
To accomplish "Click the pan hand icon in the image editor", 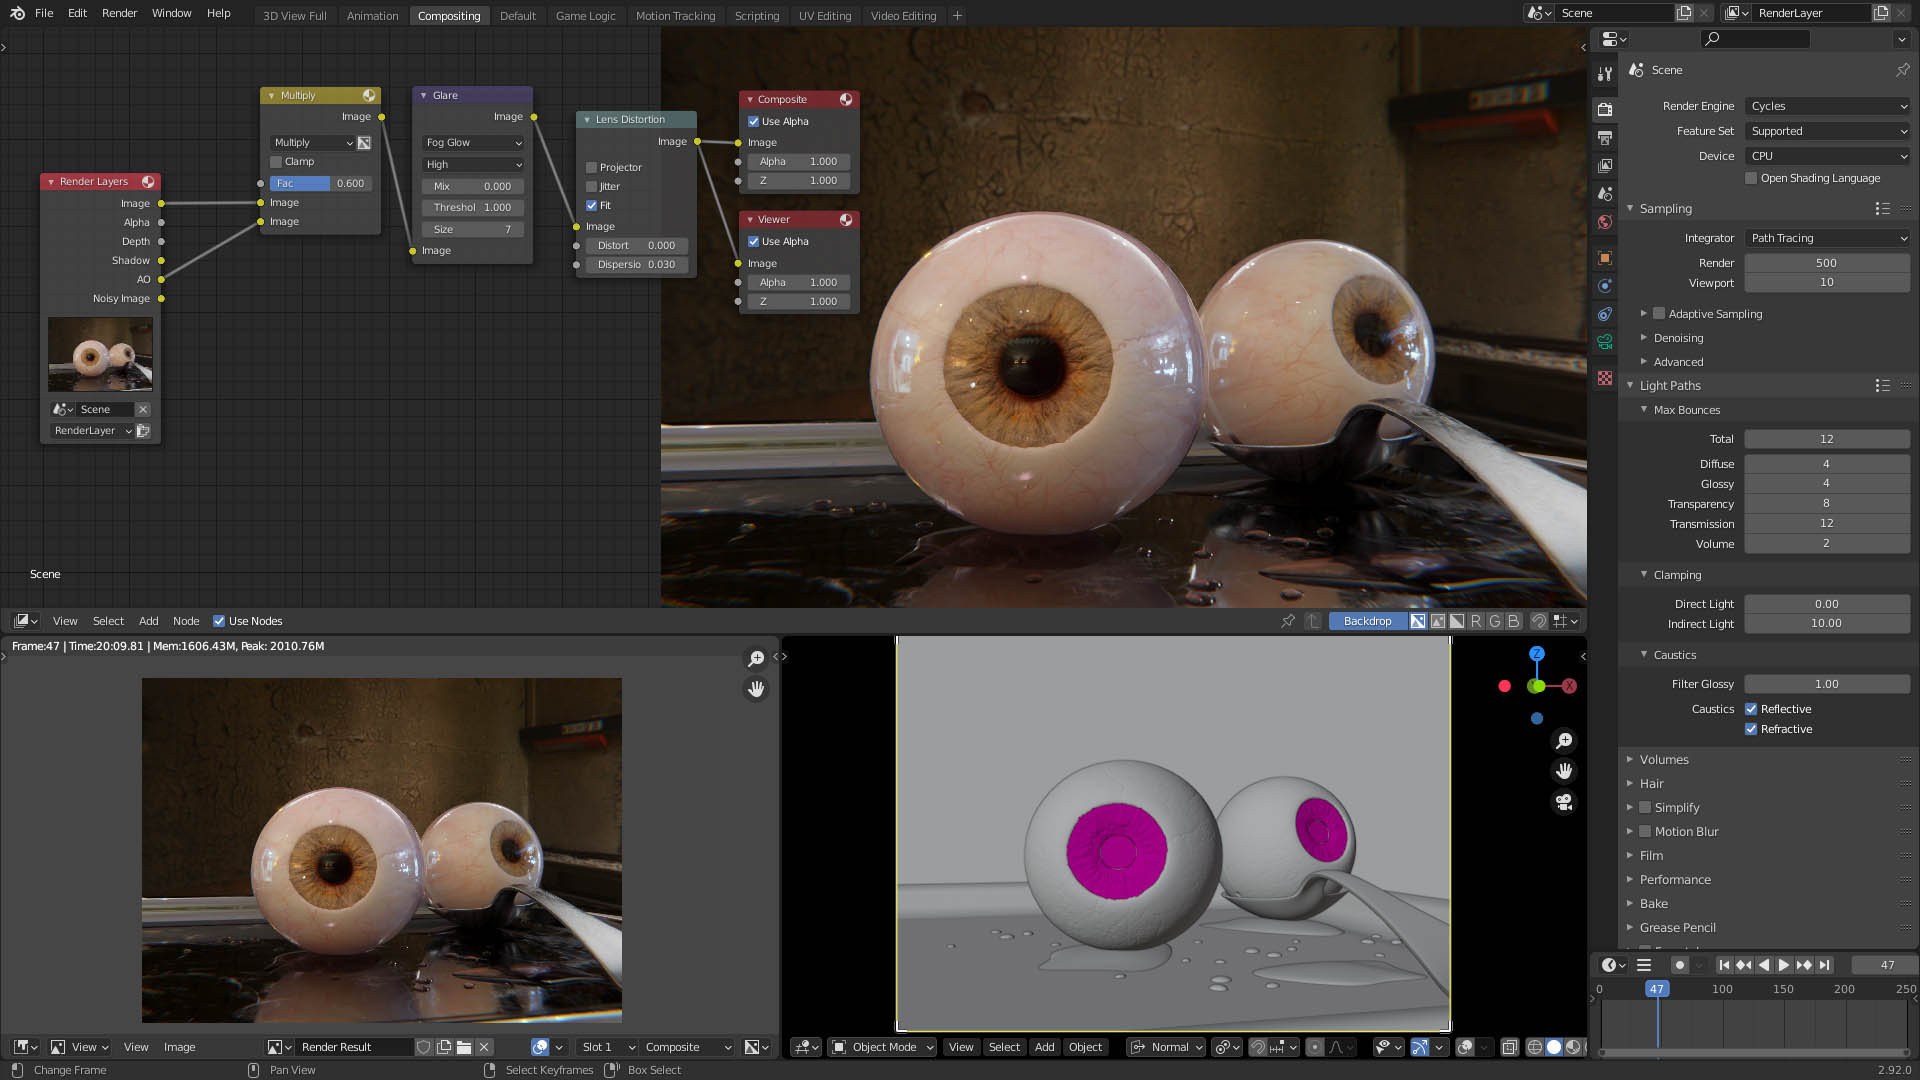I will 756,689.
